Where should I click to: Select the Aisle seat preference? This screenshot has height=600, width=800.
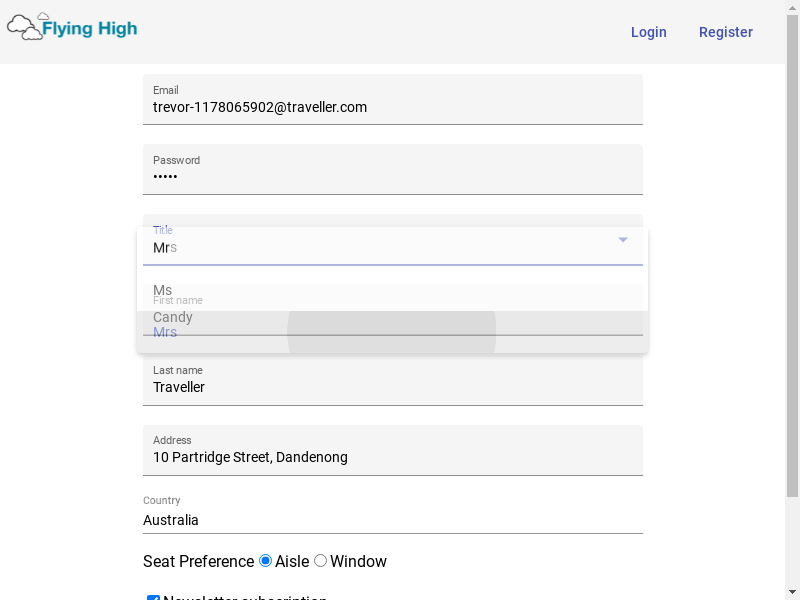(266, 561)
